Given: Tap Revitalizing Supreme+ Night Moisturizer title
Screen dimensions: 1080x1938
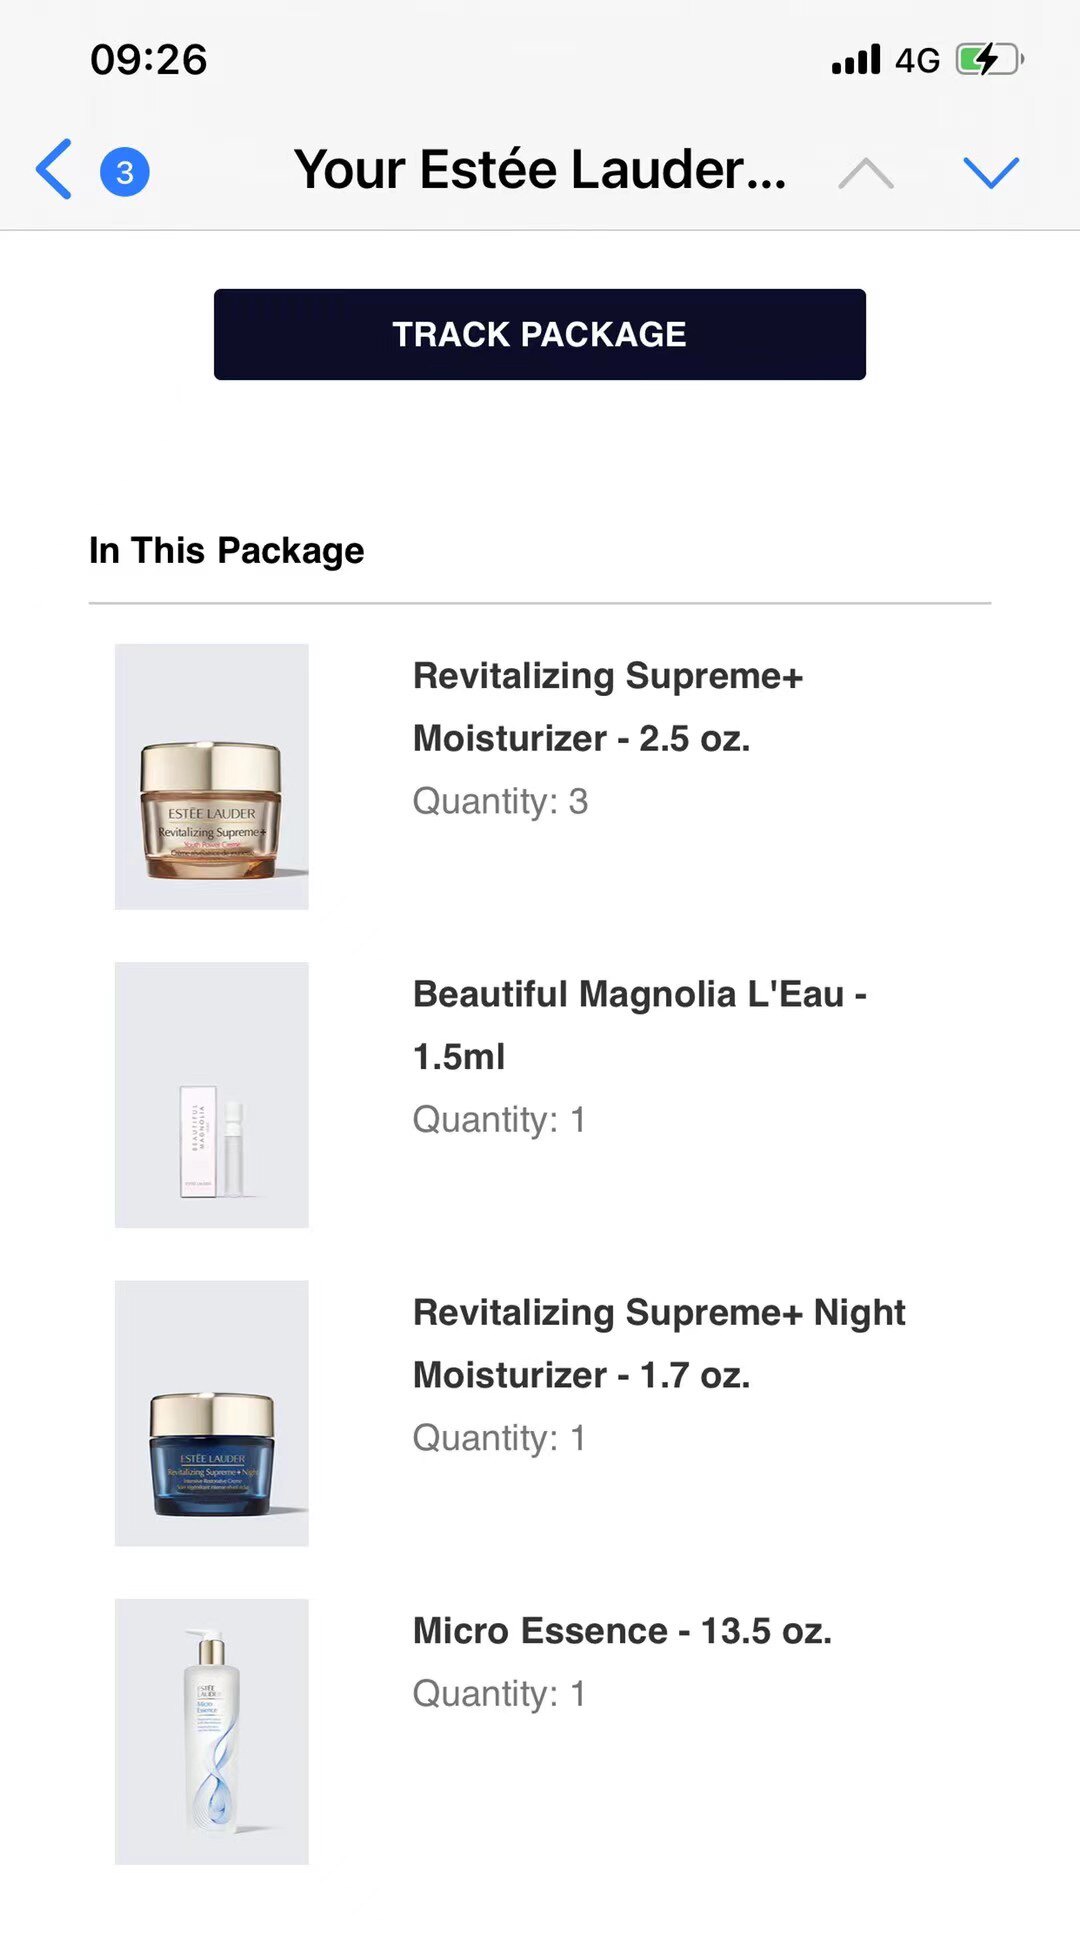Looking at the screenshot, I should 659,1343.
